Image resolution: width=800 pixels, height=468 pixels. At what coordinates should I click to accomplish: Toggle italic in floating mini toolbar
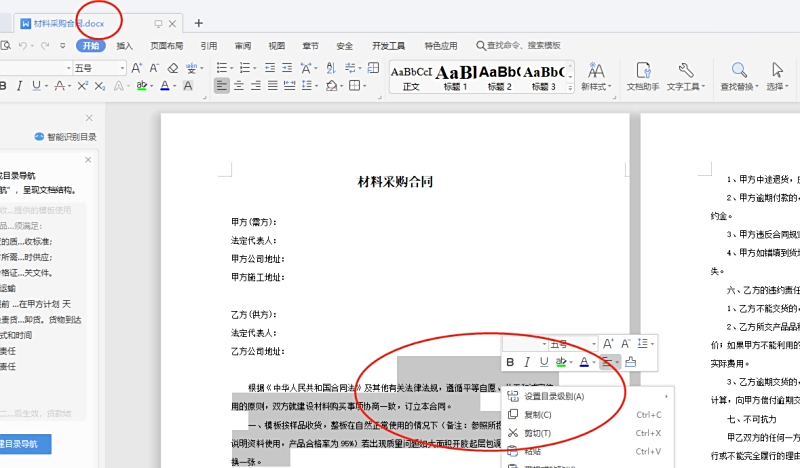point(527,362)
